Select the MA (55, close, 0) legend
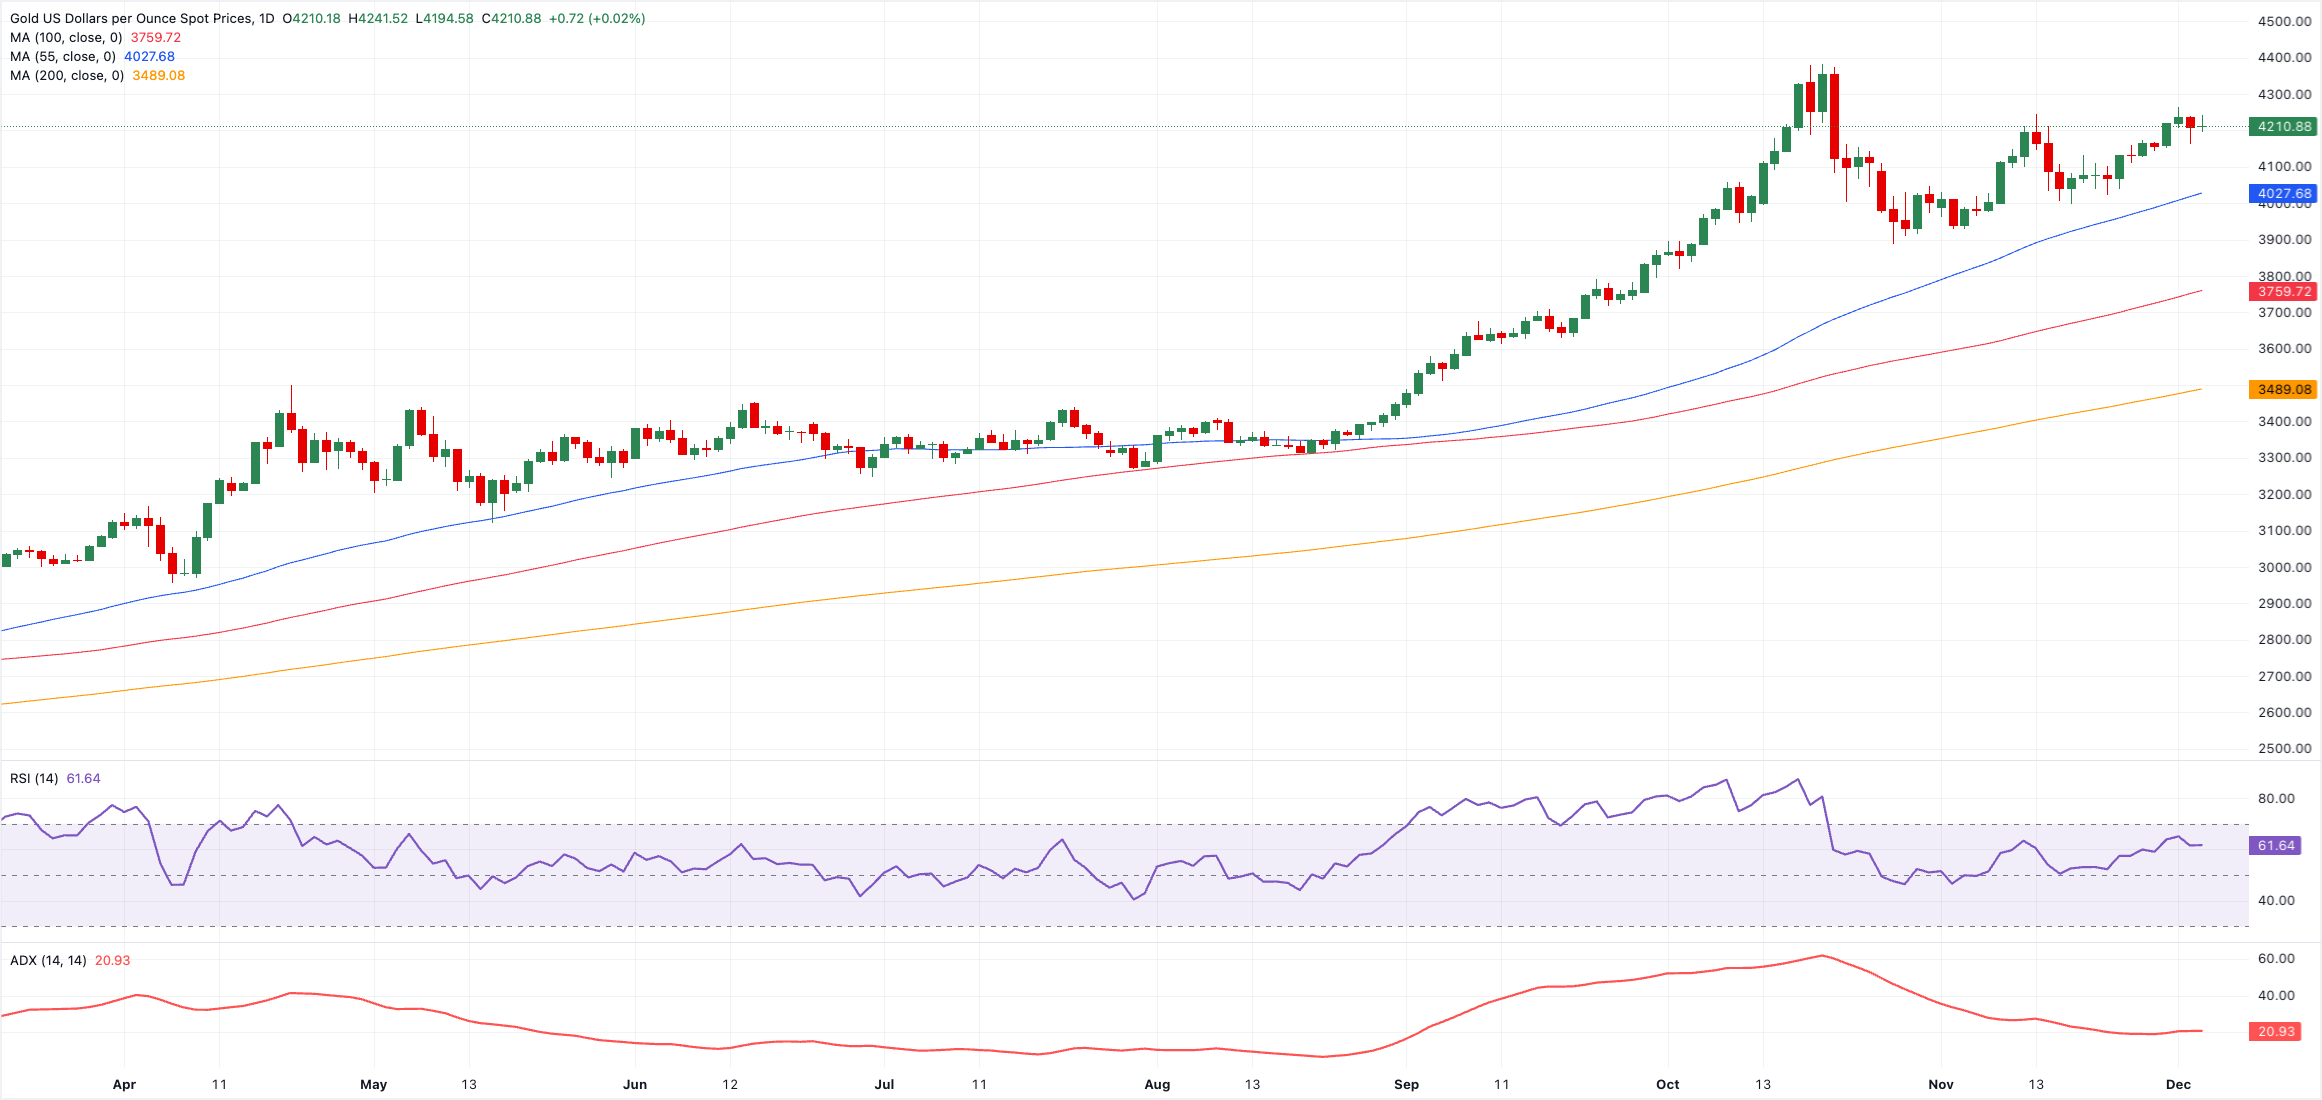Viewport: 2322px width, 1100px height. tap(64, 56)
